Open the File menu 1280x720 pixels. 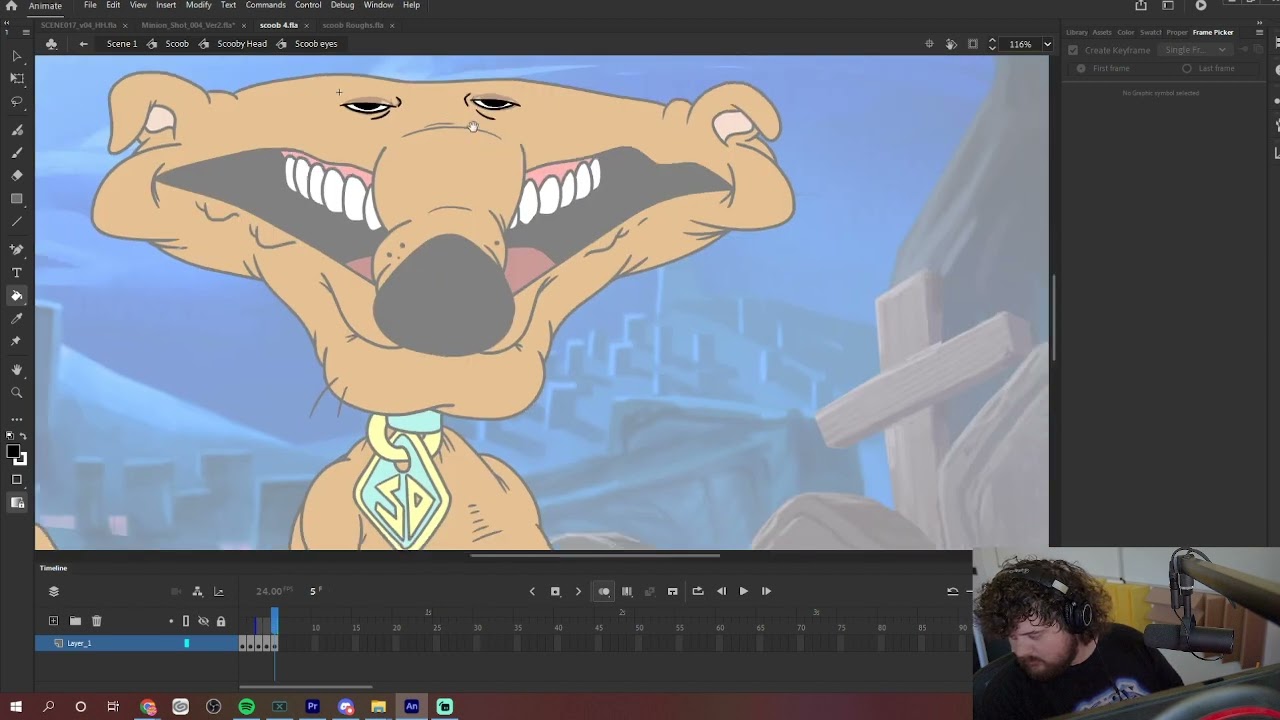point(90,5)
